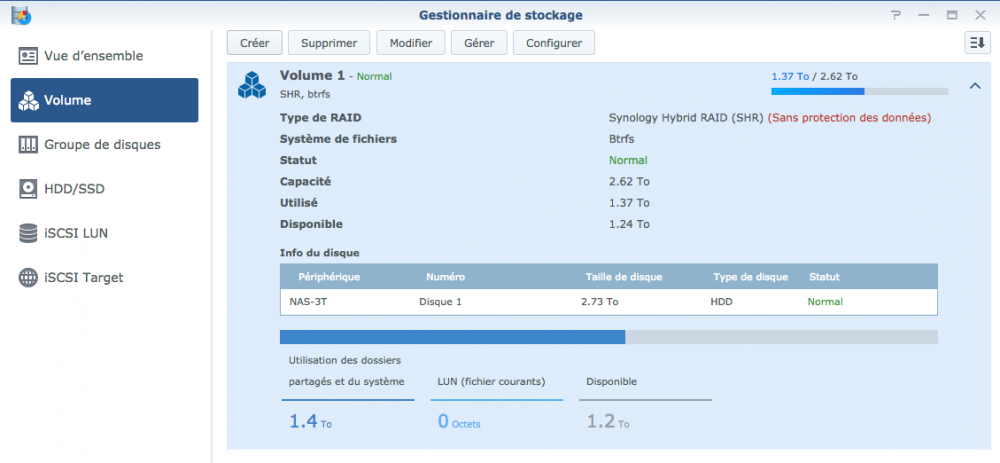The width and height of the screenshot is (1000, 463).
Task: Click the blue Volume 1 cubes icon
Action: pos(252,84)
